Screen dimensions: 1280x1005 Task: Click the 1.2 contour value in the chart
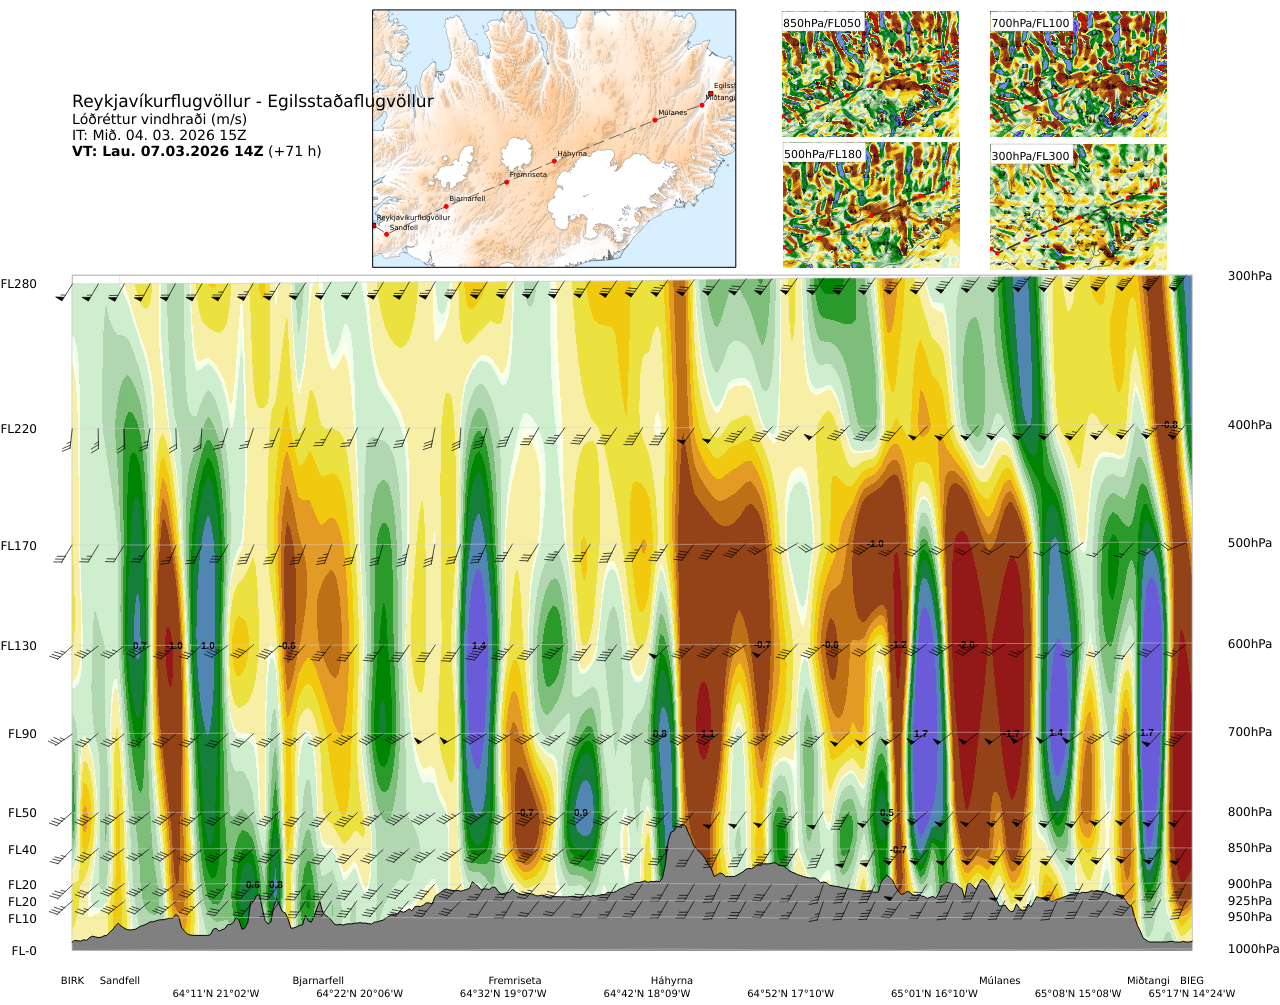click(899, 646)
